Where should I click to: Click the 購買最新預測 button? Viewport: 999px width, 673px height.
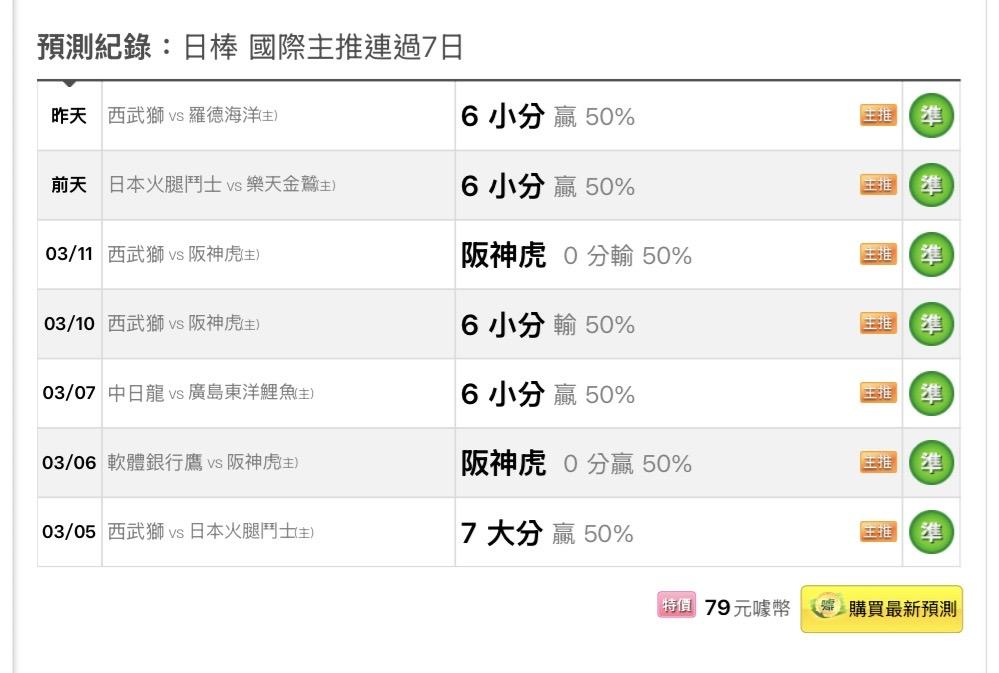[x=881, y=608]
